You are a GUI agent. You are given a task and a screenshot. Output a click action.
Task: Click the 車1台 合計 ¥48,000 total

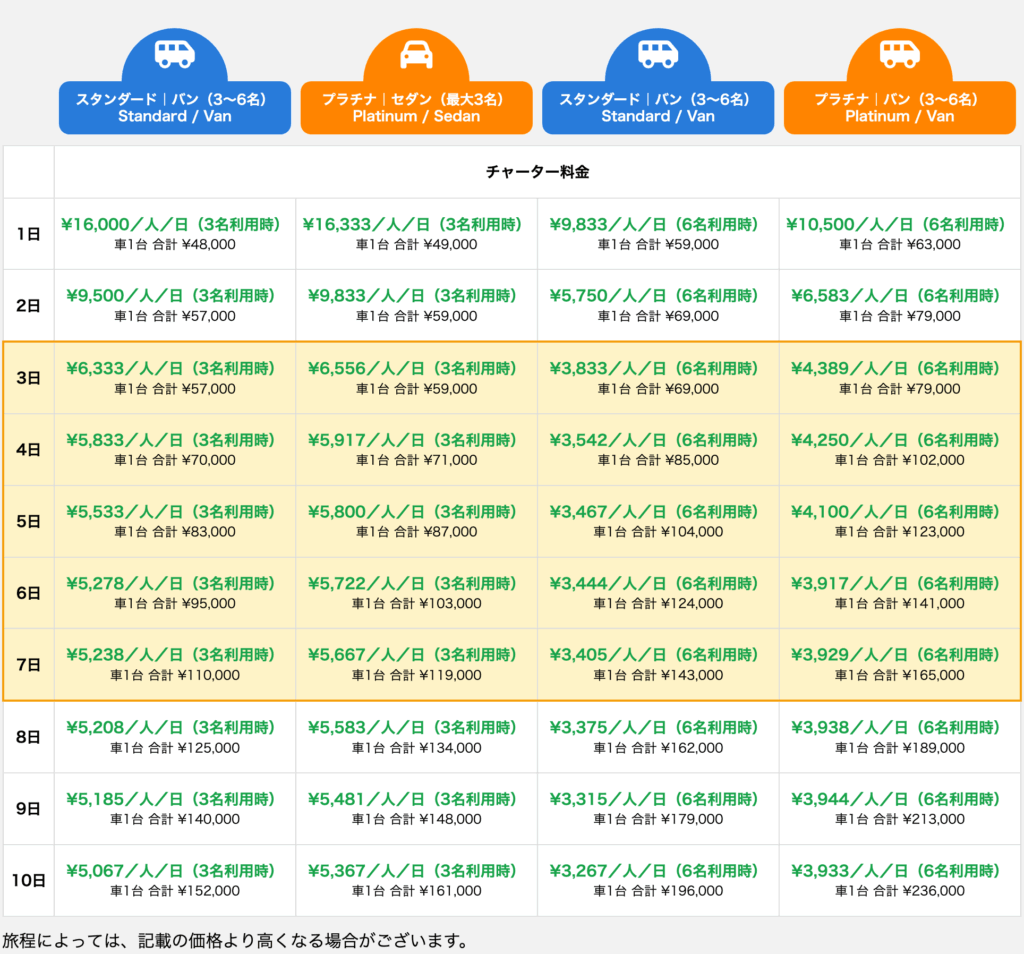[174, 244]
